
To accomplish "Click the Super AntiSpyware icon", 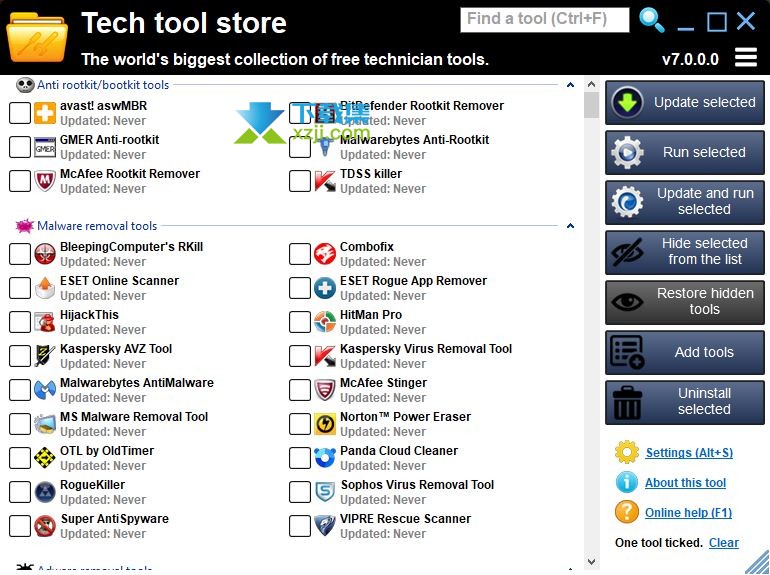I will pos(45,525).
